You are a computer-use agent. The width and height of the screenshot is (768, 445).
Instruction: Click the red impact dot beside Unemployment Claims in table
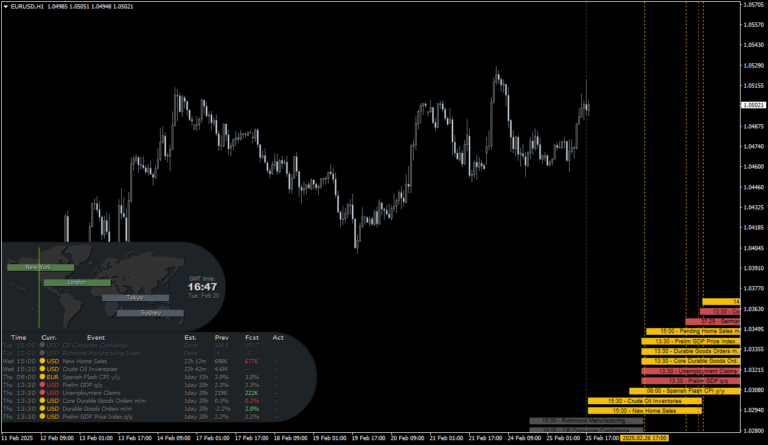(40, 393)
